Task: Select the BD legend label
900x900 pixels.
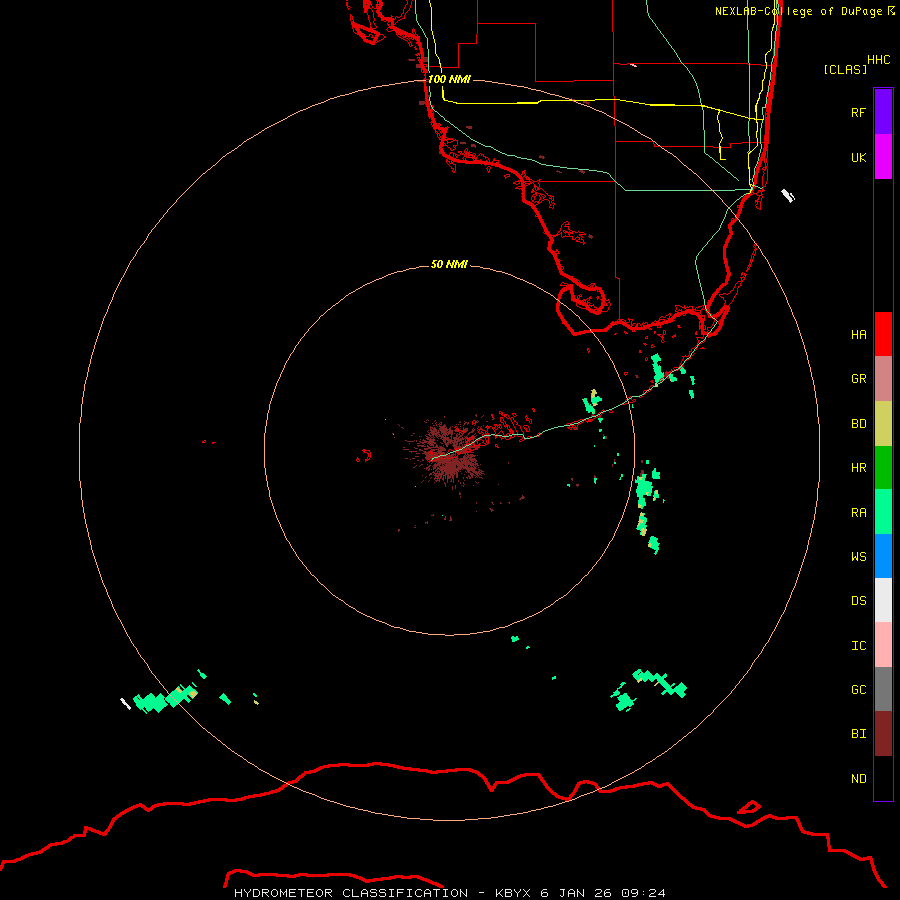Action: (858, 424)
